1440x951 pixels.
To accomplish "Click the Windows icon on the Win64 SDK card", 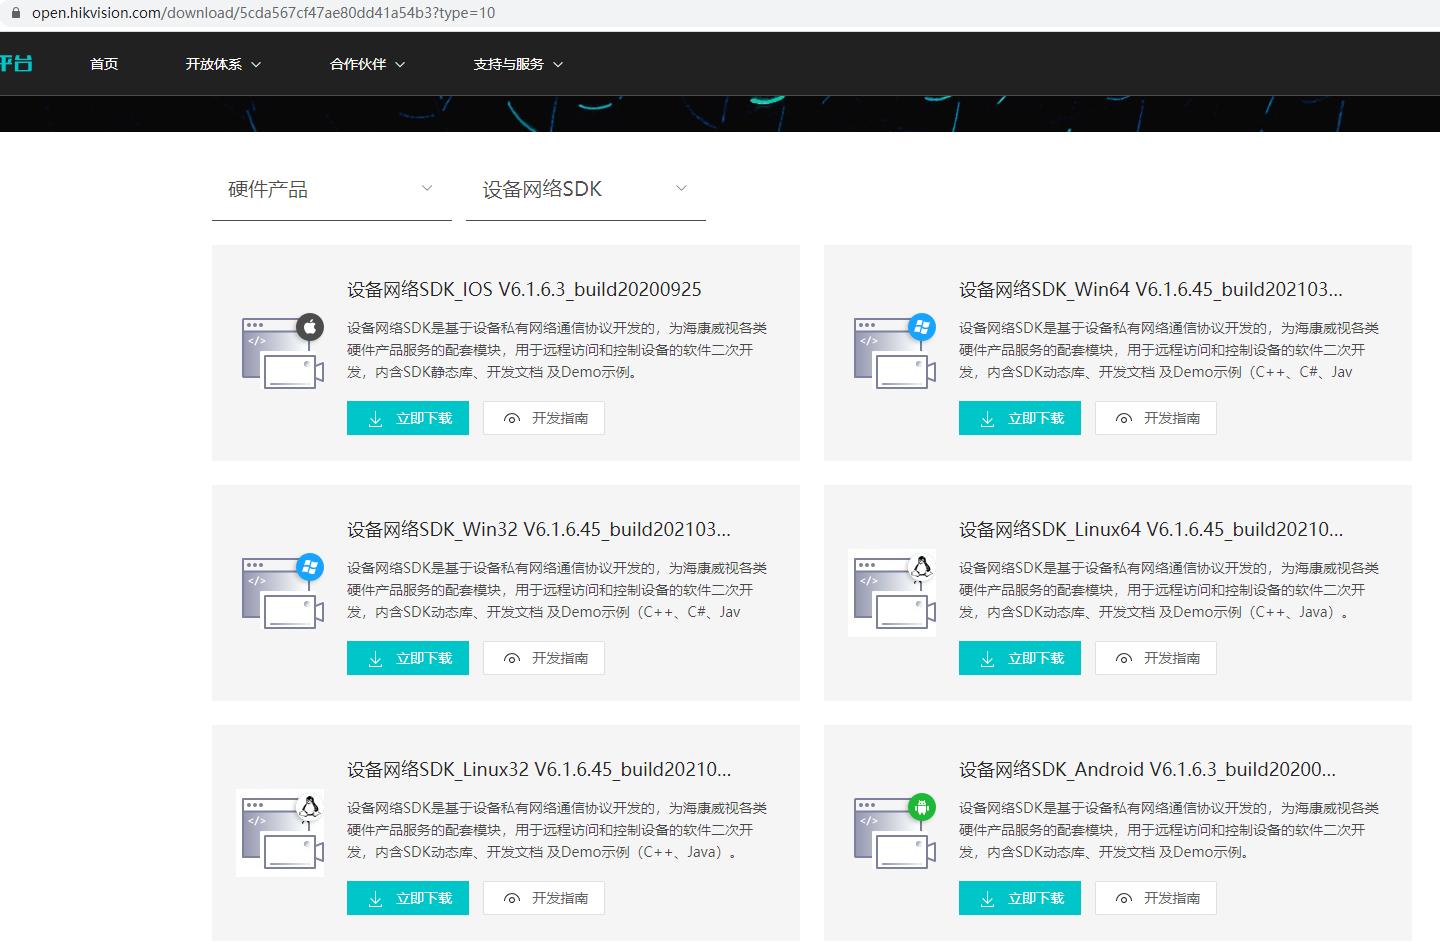I will (922, 326).
